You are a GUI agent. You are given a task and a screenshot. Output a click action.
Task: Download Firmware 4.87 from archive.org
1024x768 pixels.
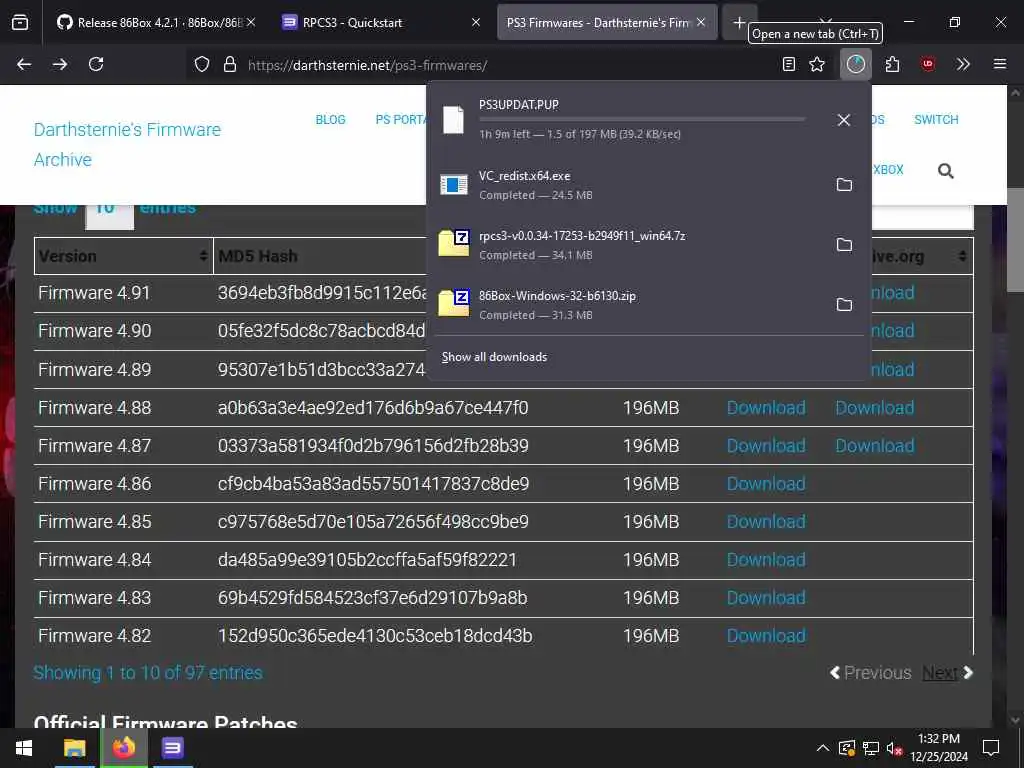tap(874, 446)
